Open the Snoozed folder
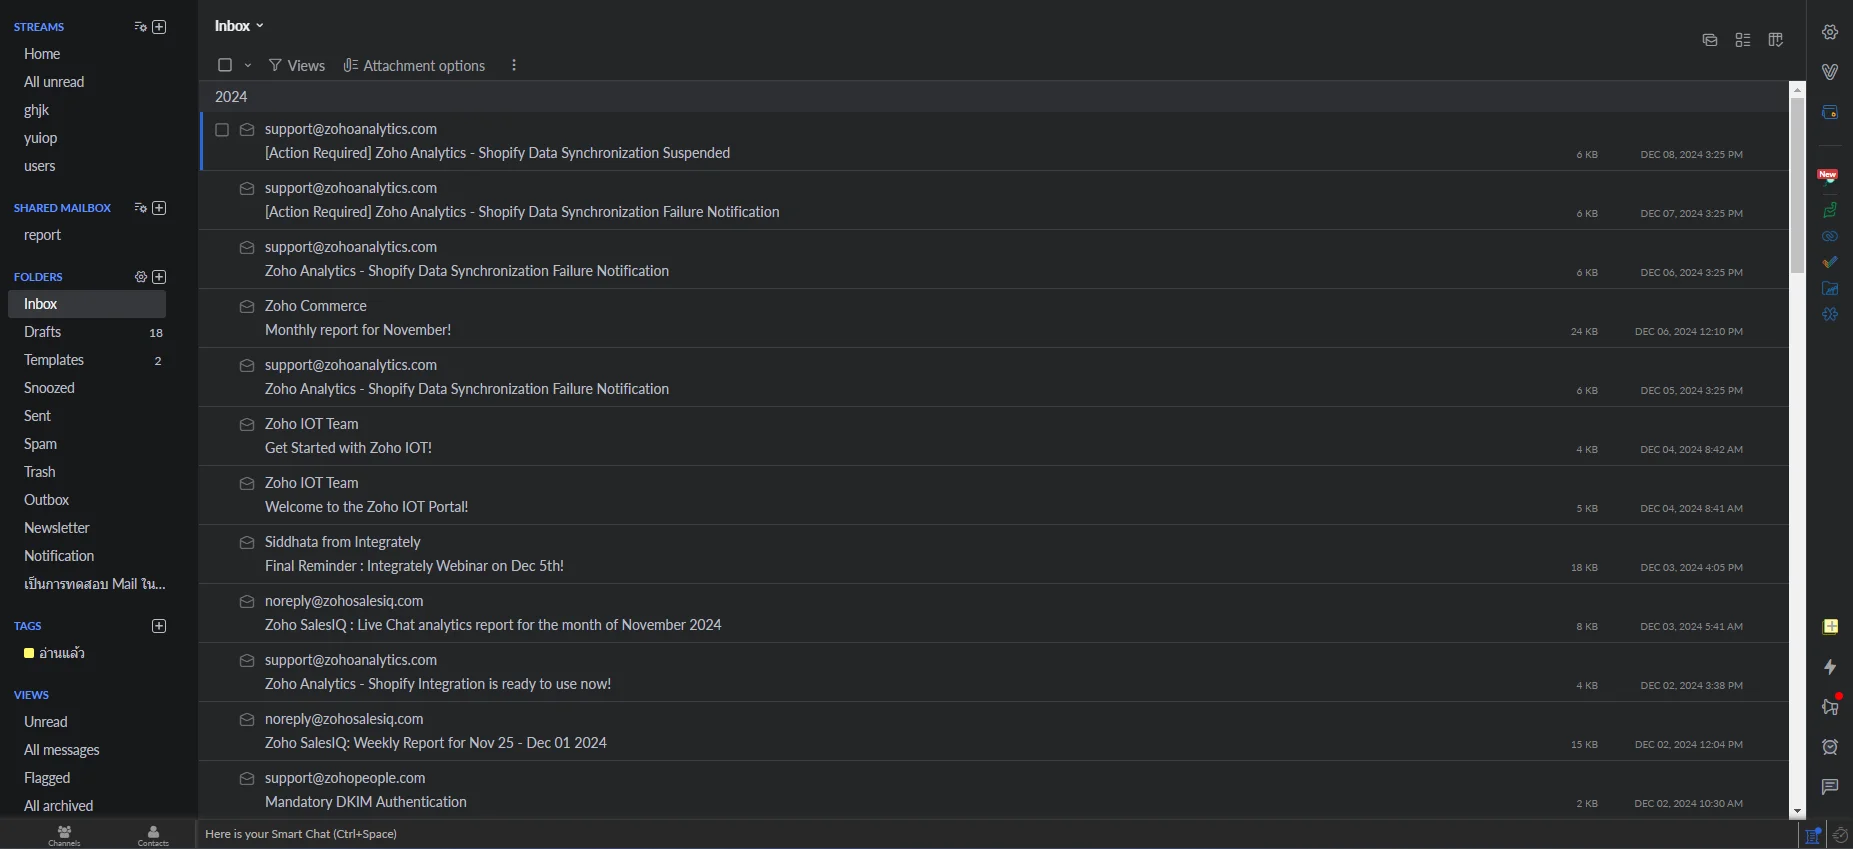This screenshot has width=1853, height=849. (87, 388)
